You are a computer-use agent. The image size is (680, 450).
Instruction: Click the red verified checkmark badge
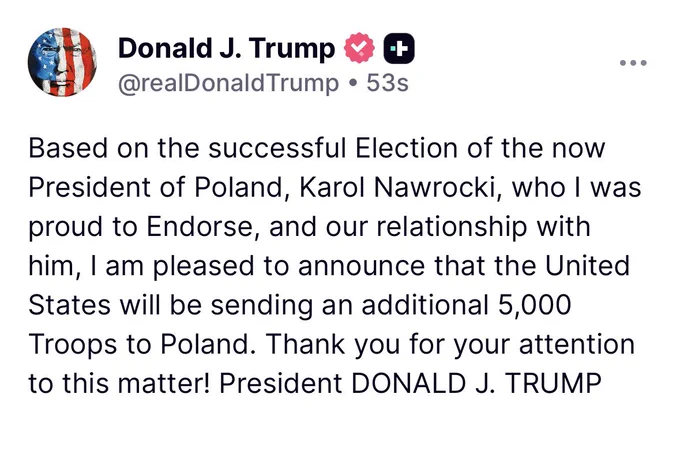tap(359, 48)
